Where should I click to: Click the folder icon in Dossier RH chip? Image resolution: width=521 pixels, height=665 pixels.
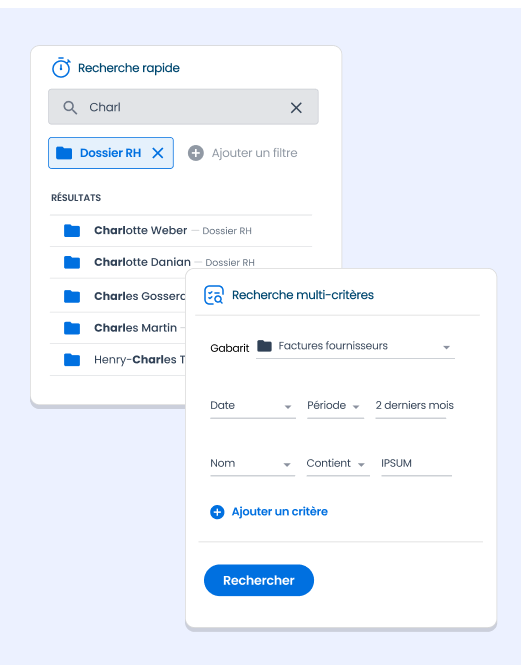click(x=64, y=153)
